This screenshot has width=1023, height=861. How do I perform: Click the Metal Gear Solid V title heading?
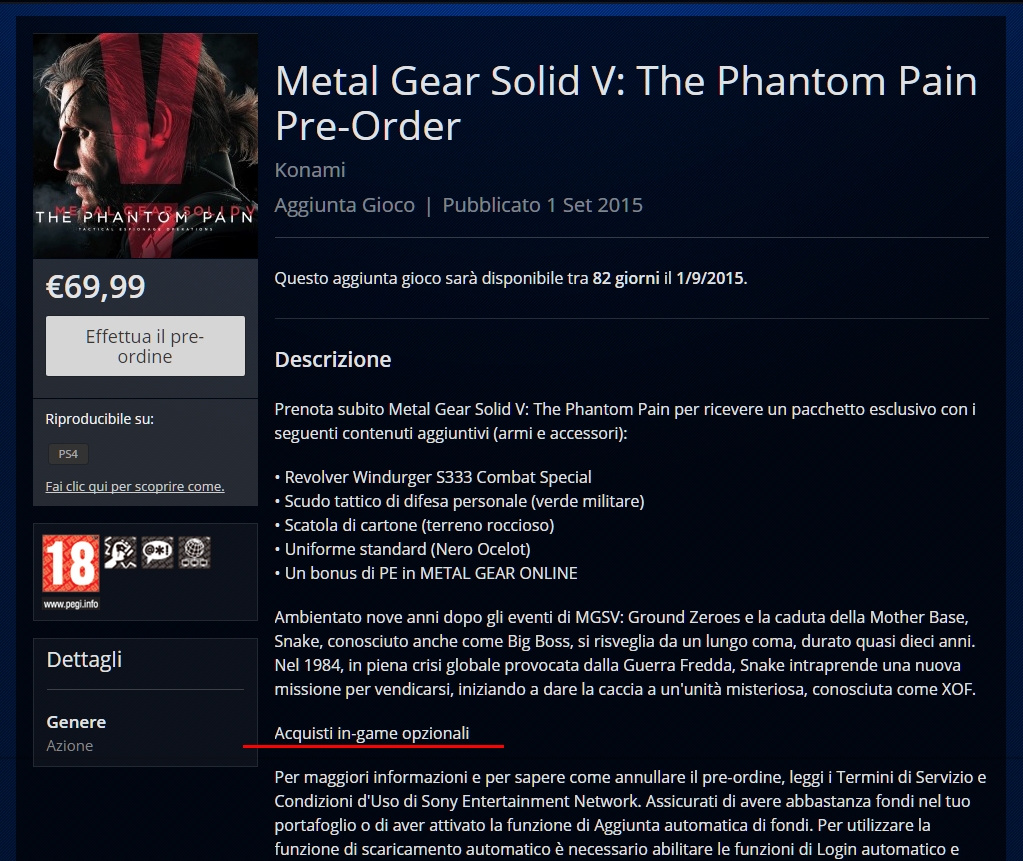pos(626,103)
